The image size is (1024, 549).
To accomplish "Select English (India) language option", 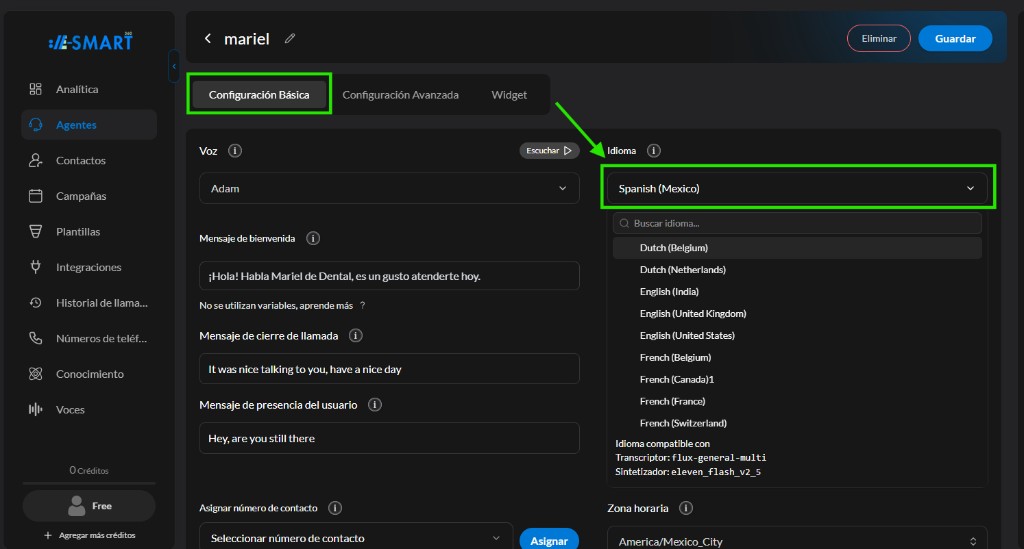I will point(797,292).
